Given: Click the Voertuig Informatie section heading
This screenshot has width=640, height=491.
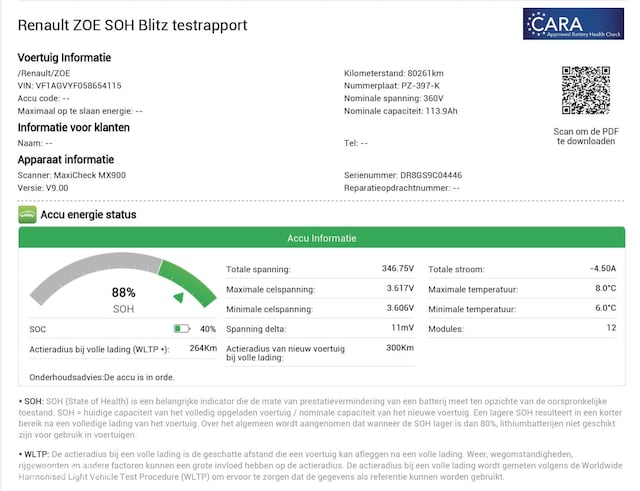Looking at the screenshot, I should (64, 58).
